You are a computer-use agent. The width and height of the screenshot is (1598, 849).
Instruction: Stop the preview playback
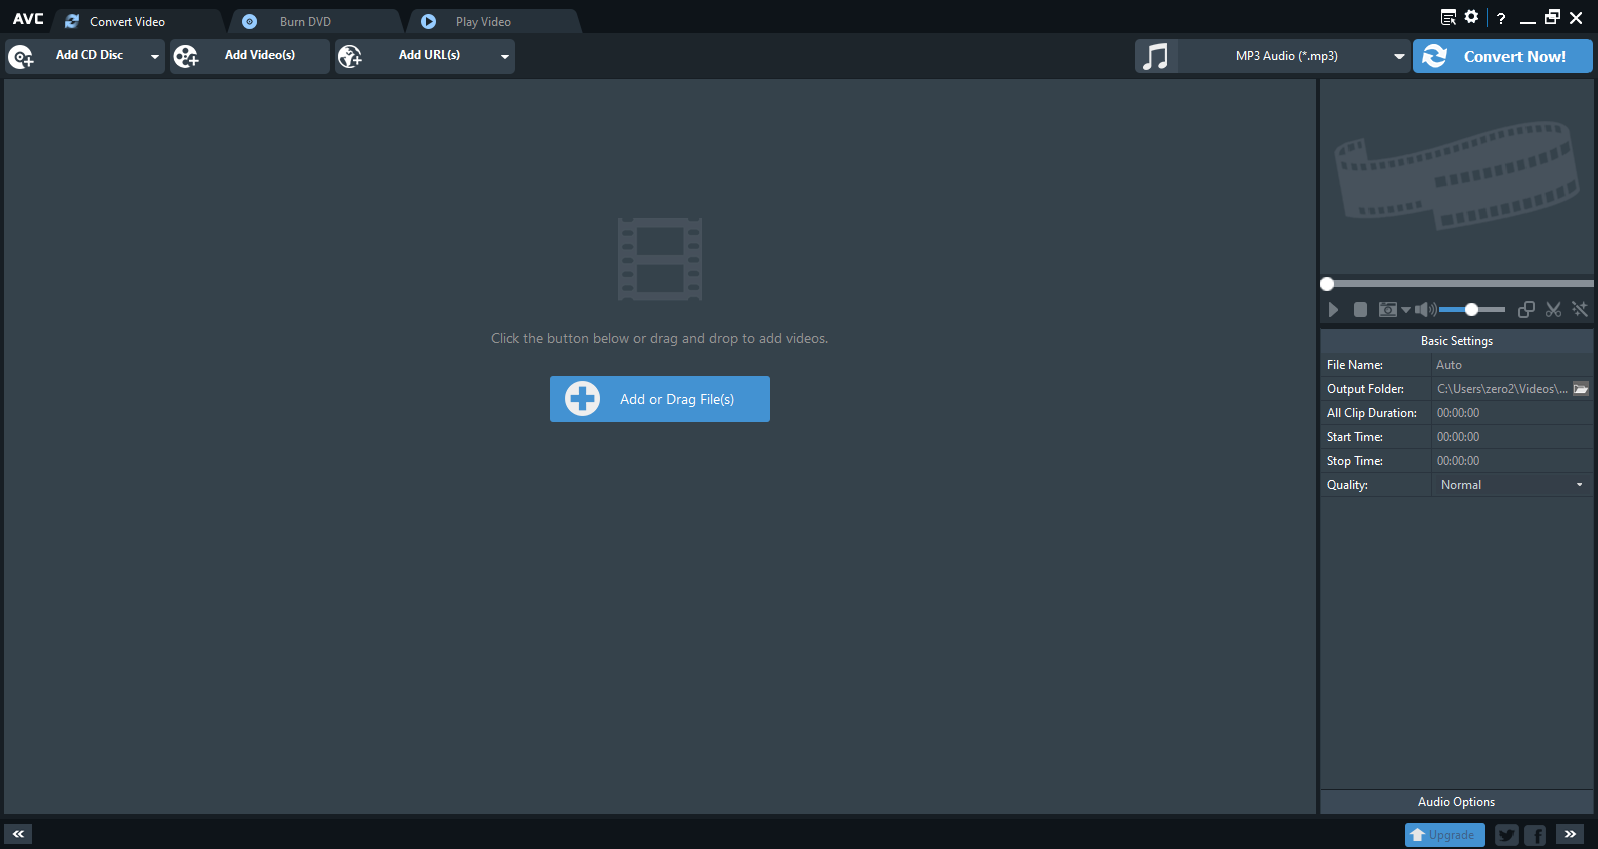1360,310
